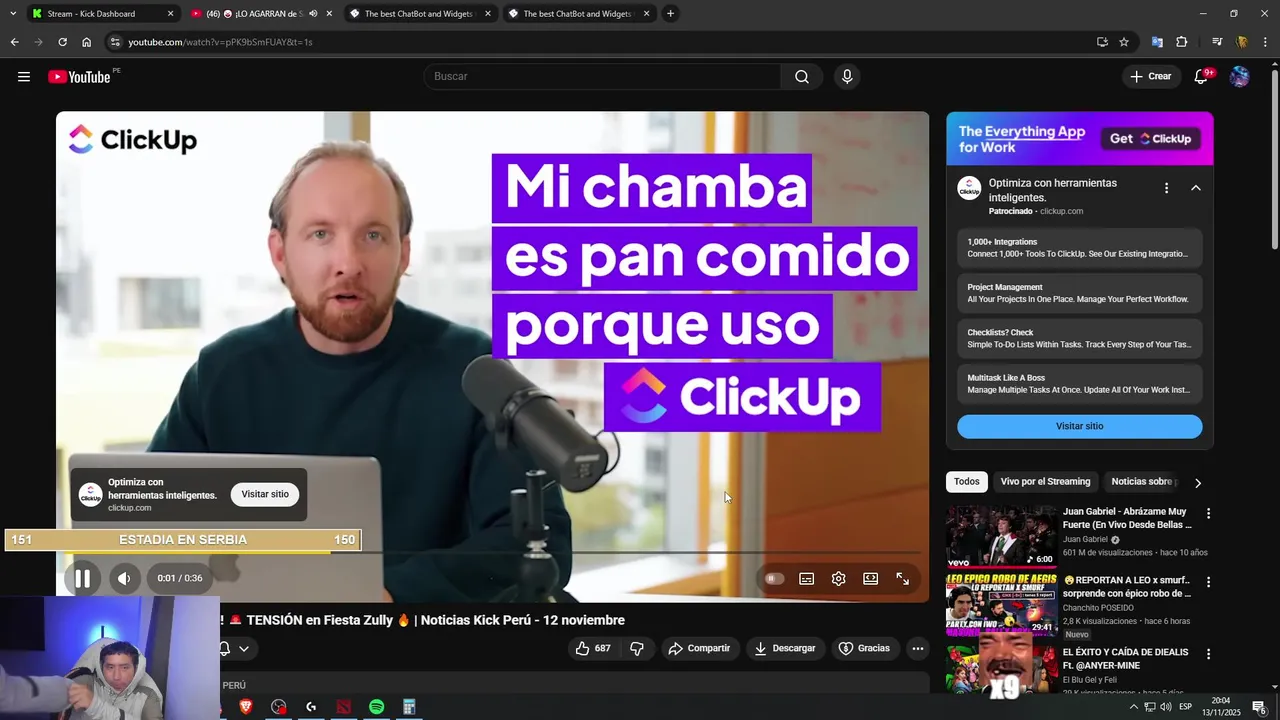Click the Gracias thanks button
The height and width of the screenshot is (720, 1280).
[864, 648]
